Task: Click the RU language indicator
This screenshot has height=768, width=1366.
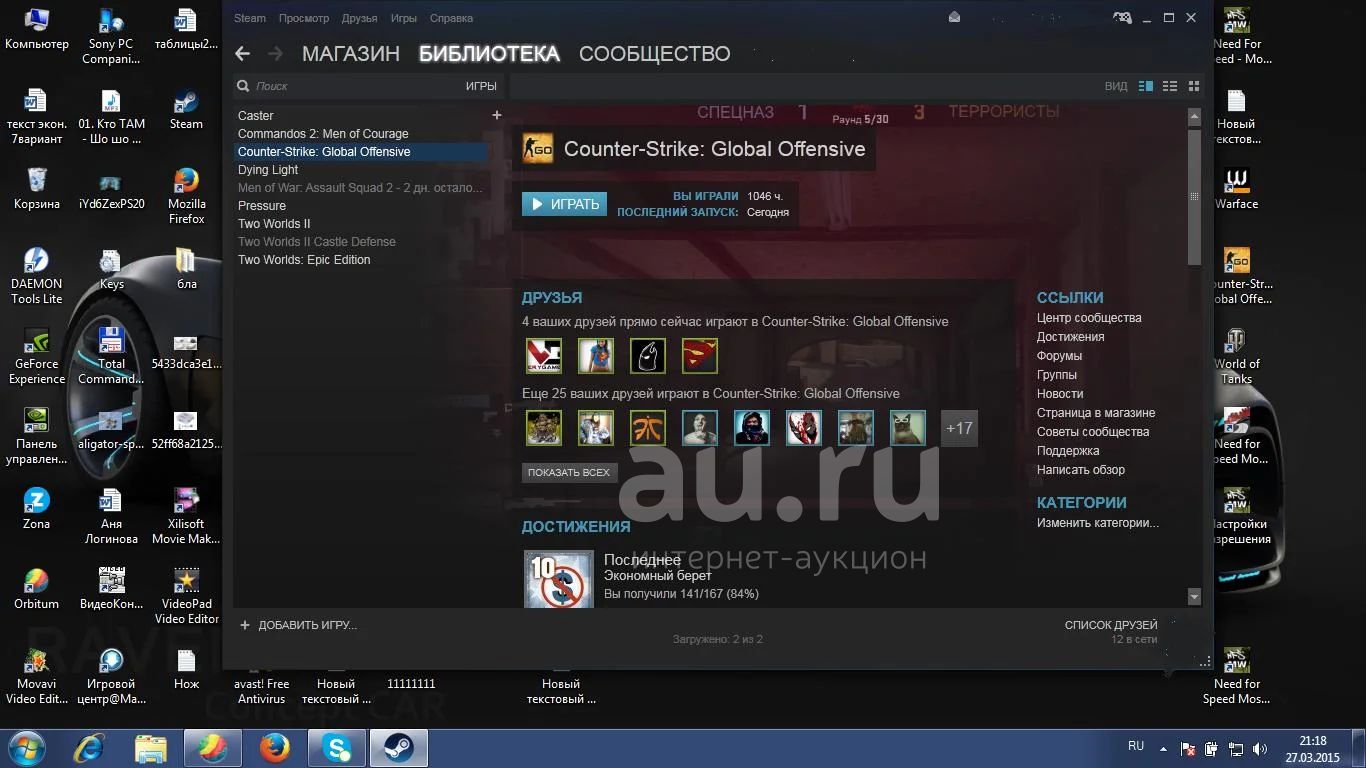Action: 1136,746
